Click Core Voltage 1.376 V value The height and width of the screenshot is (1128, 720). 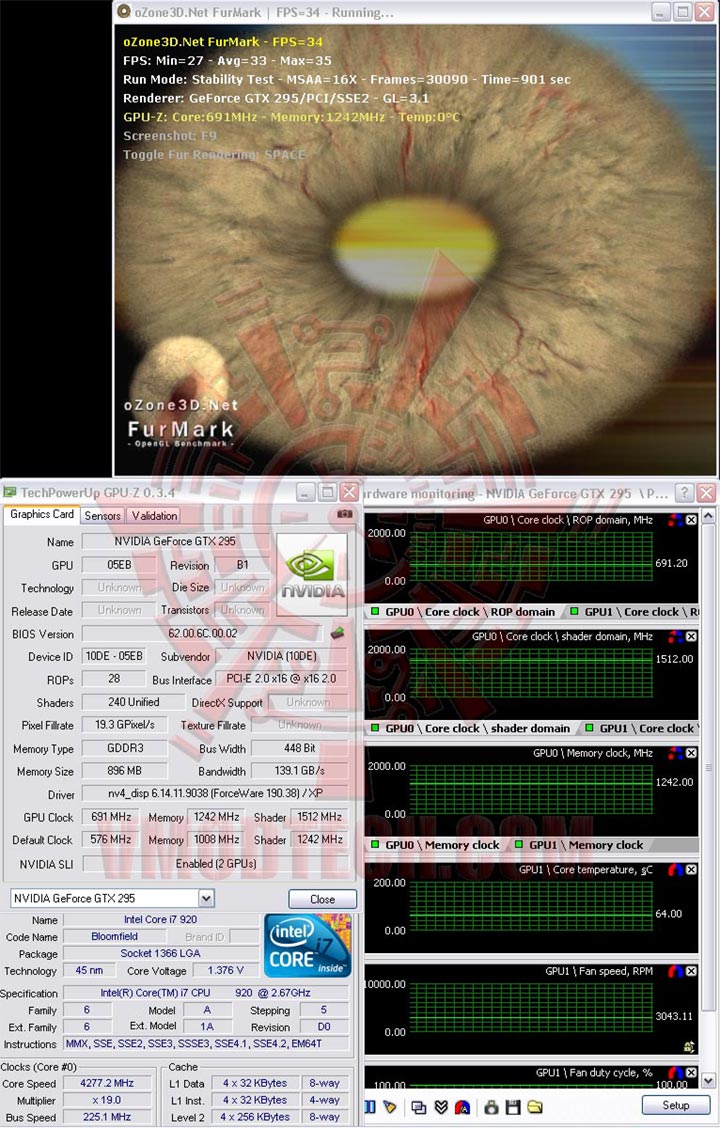coord(226,970)
